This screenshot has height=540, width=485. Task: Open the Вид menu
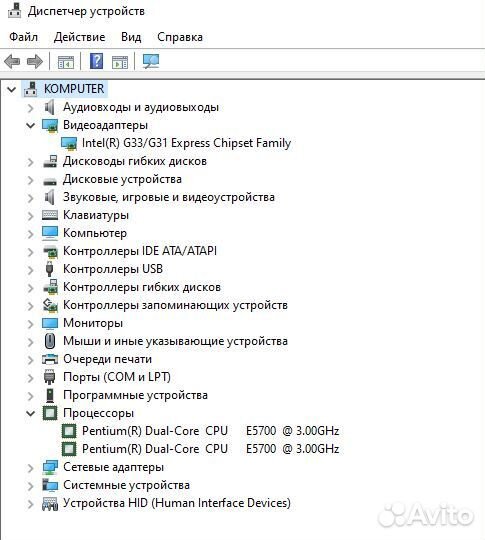[x=131, y=37]
